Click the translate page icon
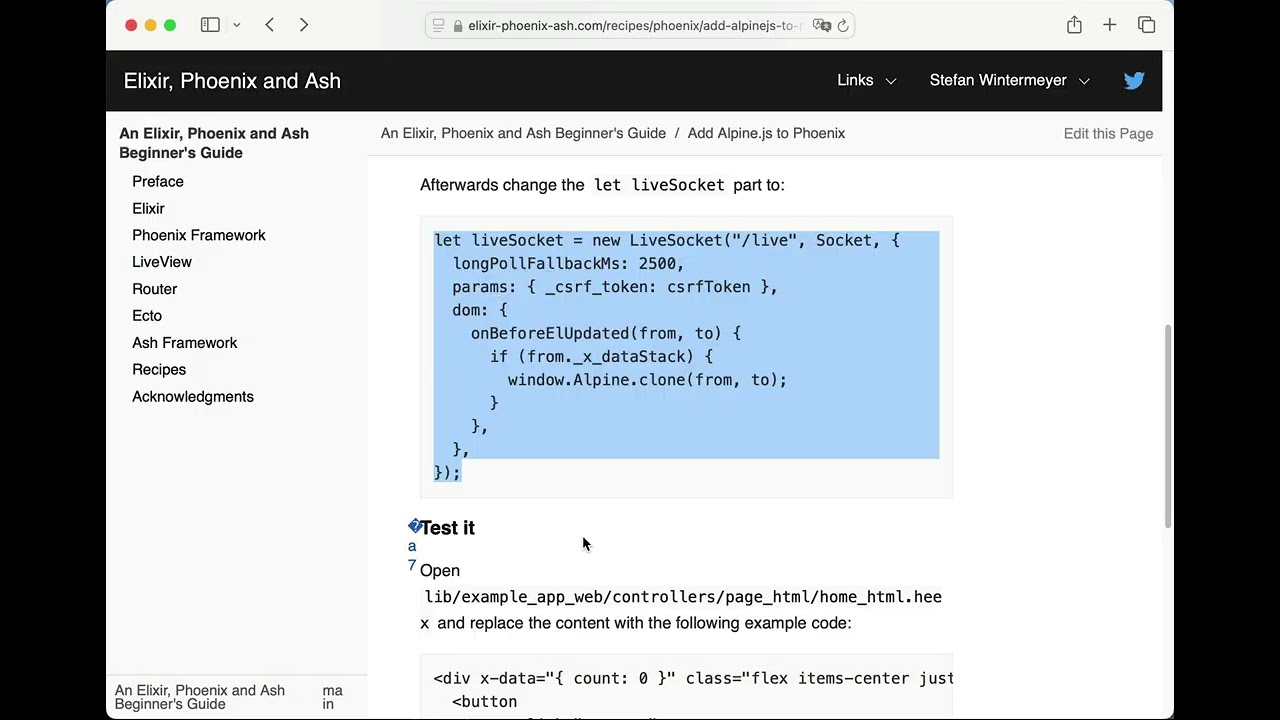 [x=821, y=26]
